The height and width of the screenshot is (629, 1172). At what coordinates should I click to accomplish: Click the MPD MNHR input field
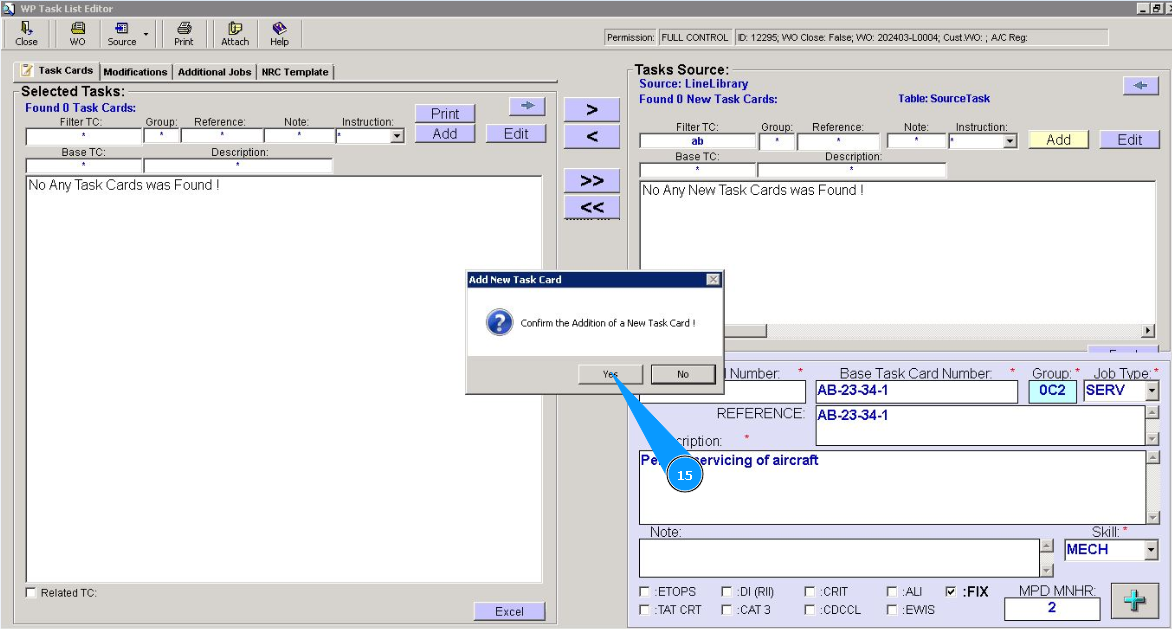(1051, 608)
